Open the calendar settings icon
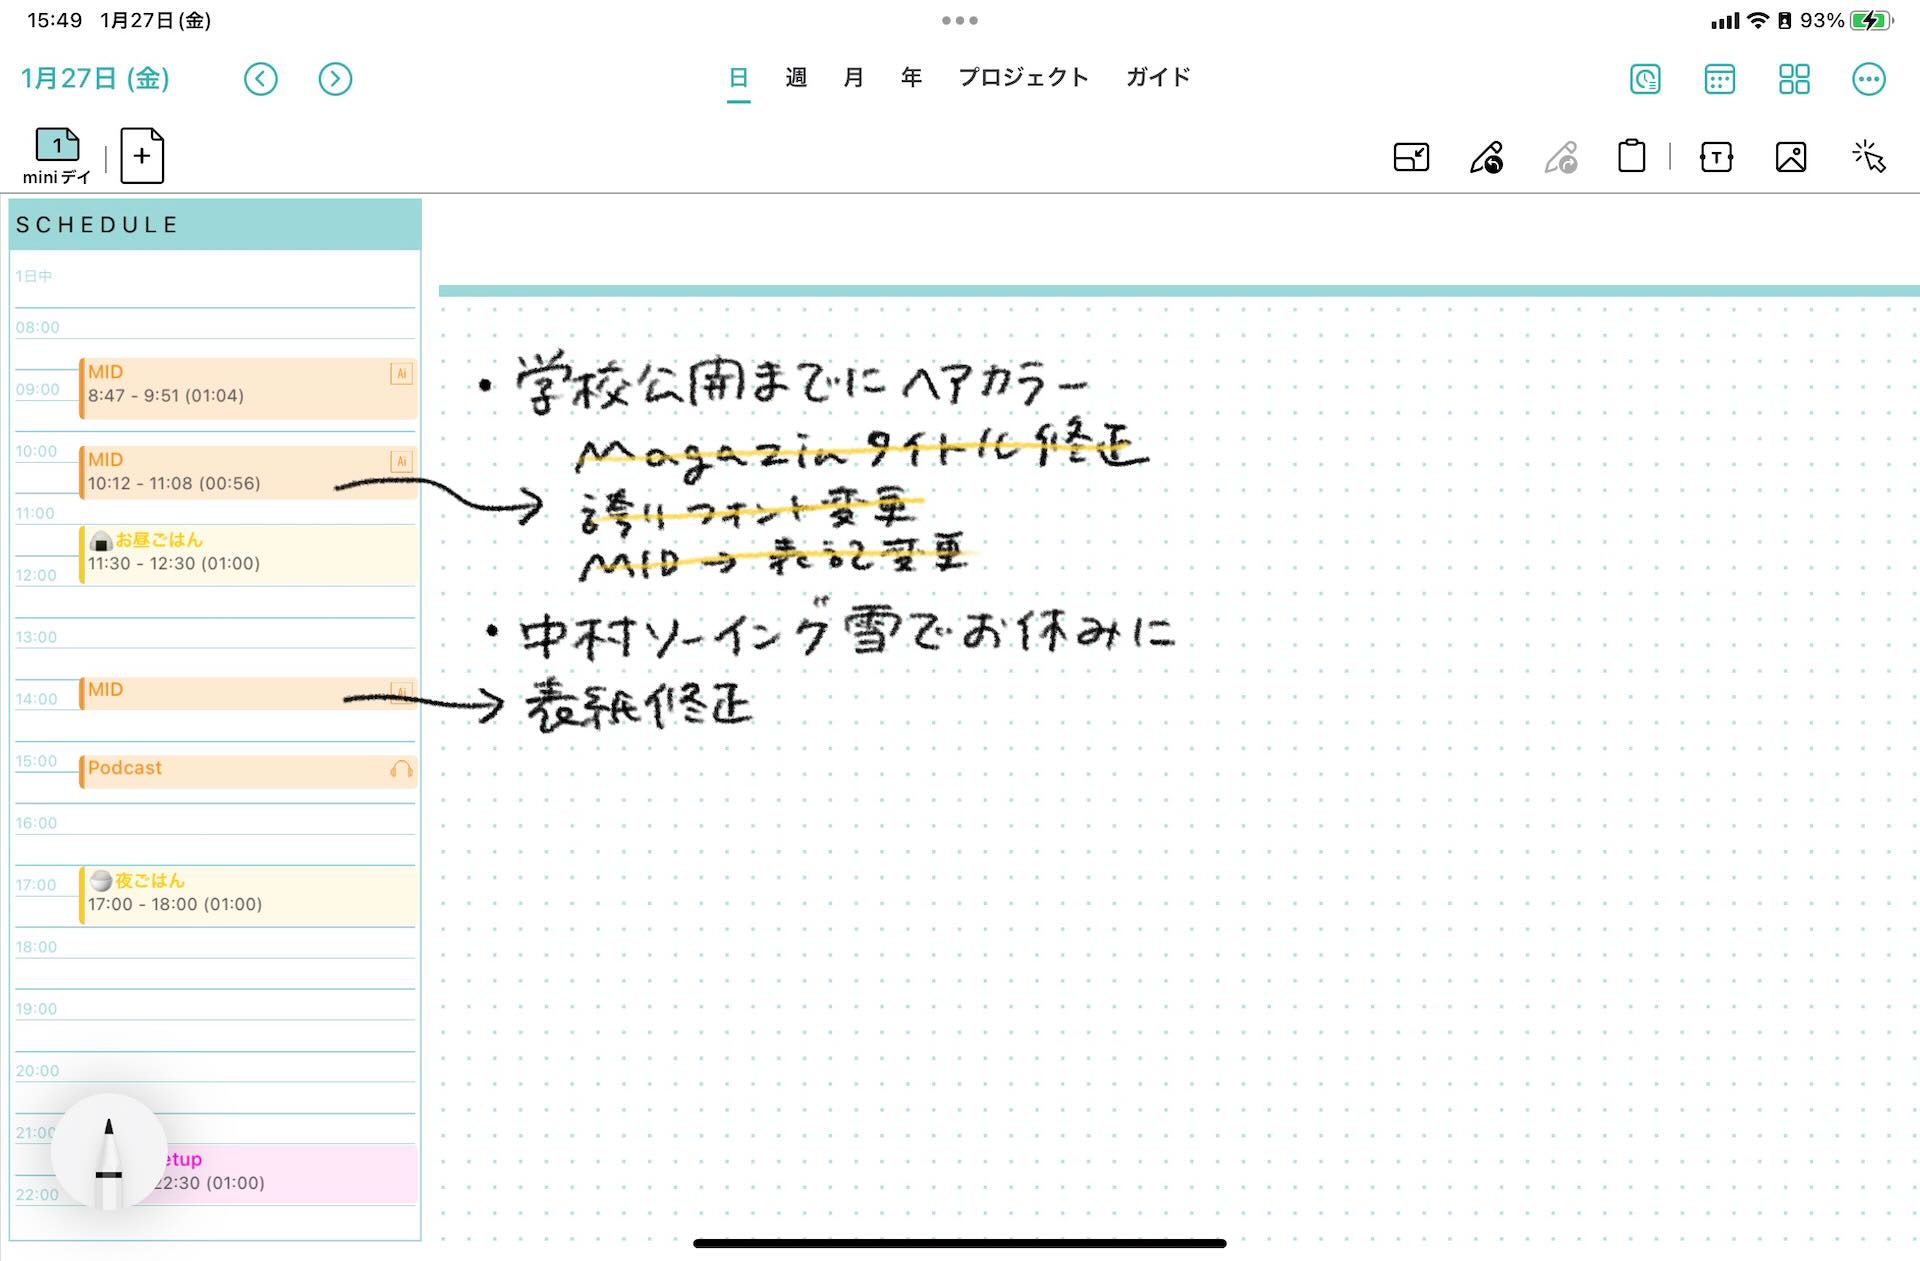Viewport: 1920px width, 1261px height. point(1721,79)
